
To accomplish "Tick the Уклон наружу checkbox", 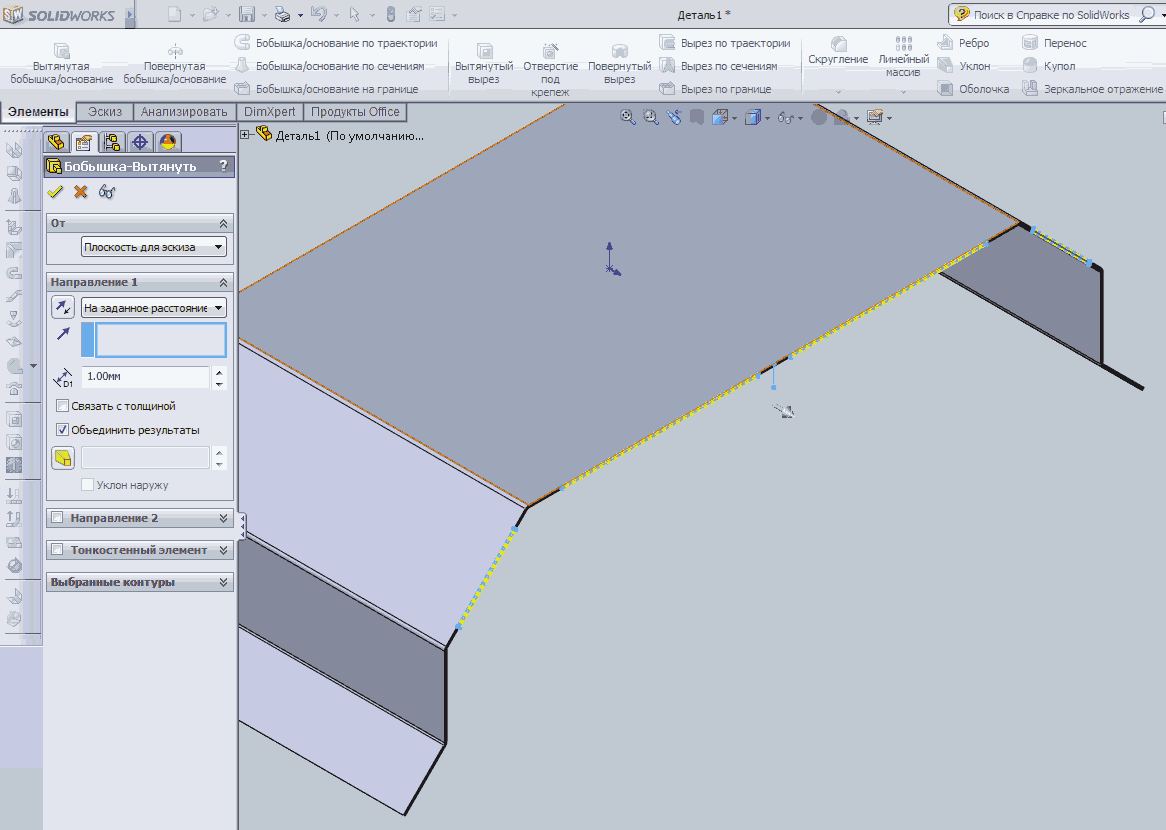I will 87,485.
